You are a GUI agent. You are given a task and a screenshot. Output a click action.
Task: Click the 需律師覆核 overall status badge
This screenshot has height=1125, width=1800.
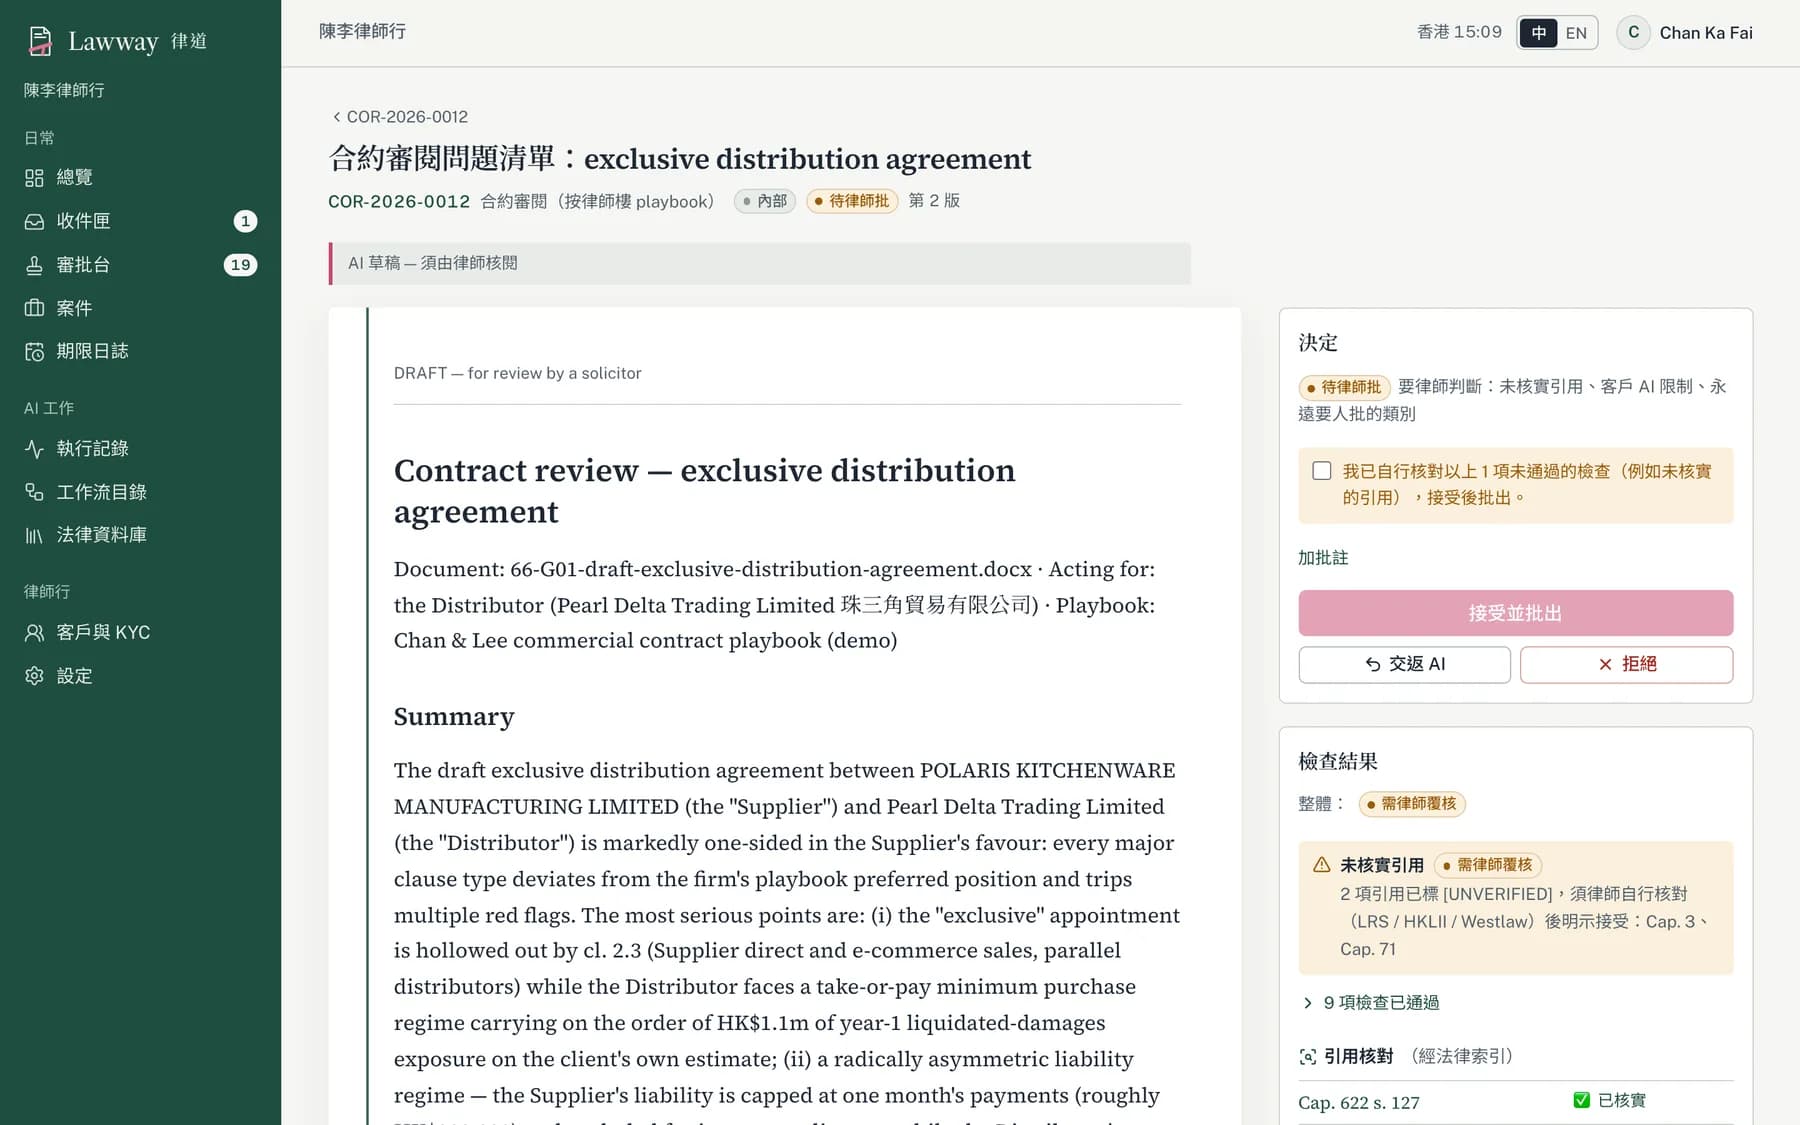pos(1412,804)
